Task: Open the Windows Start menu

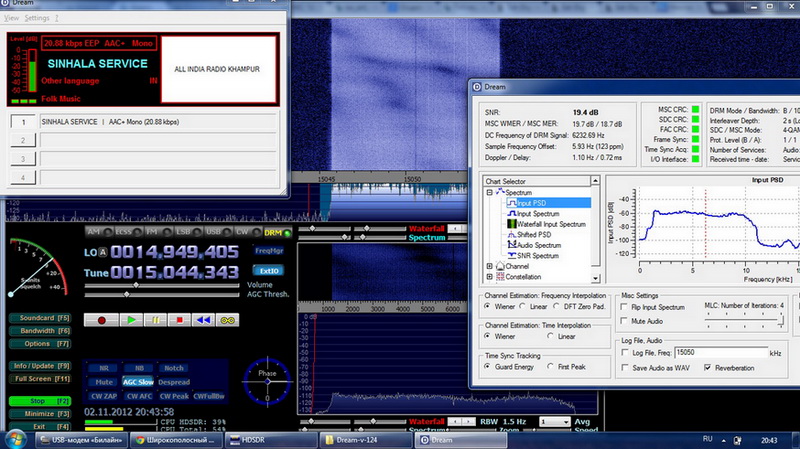Action: 15,439
